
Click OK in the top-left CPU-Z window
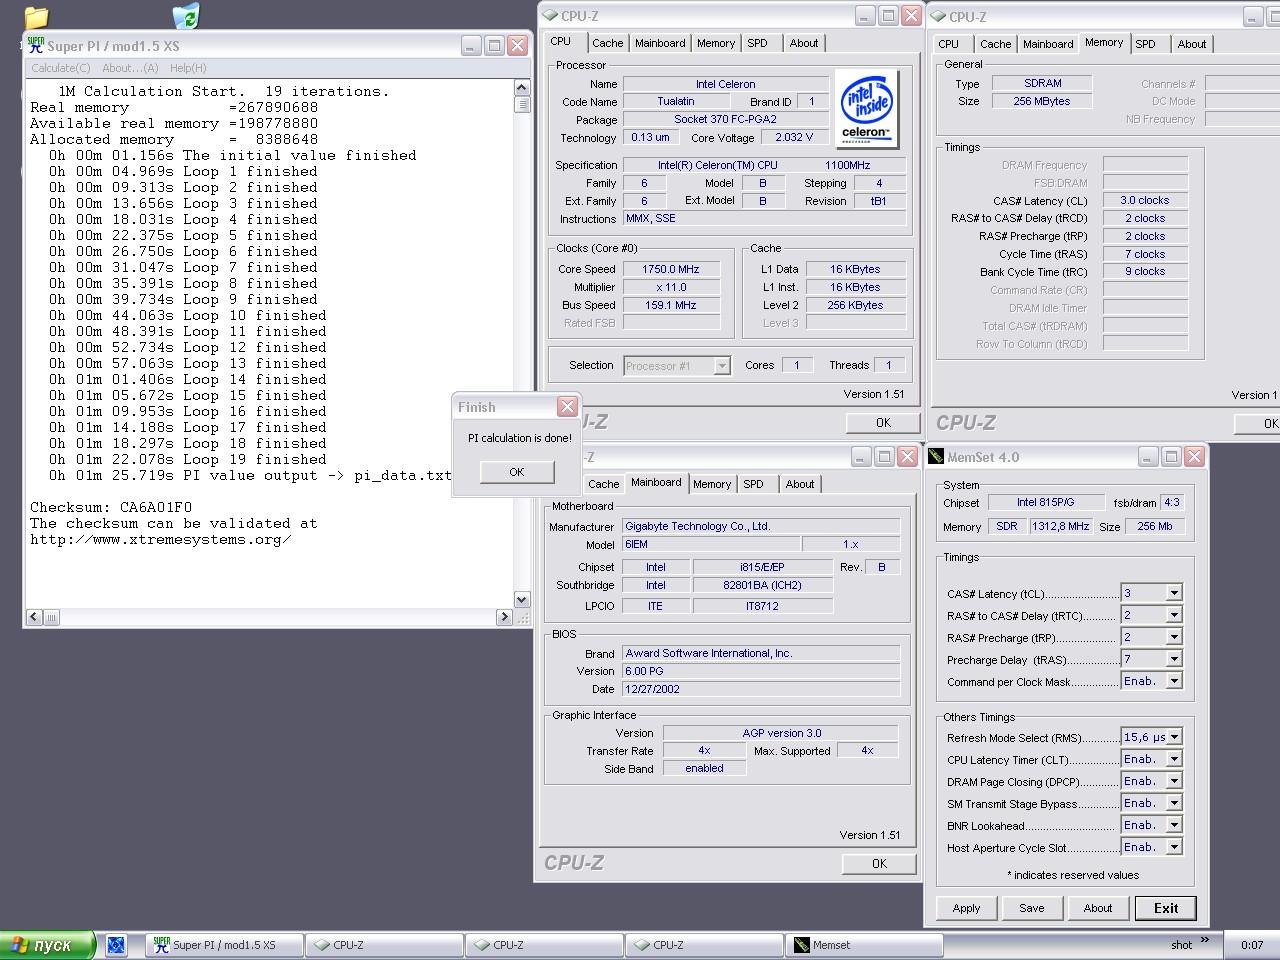883,423
